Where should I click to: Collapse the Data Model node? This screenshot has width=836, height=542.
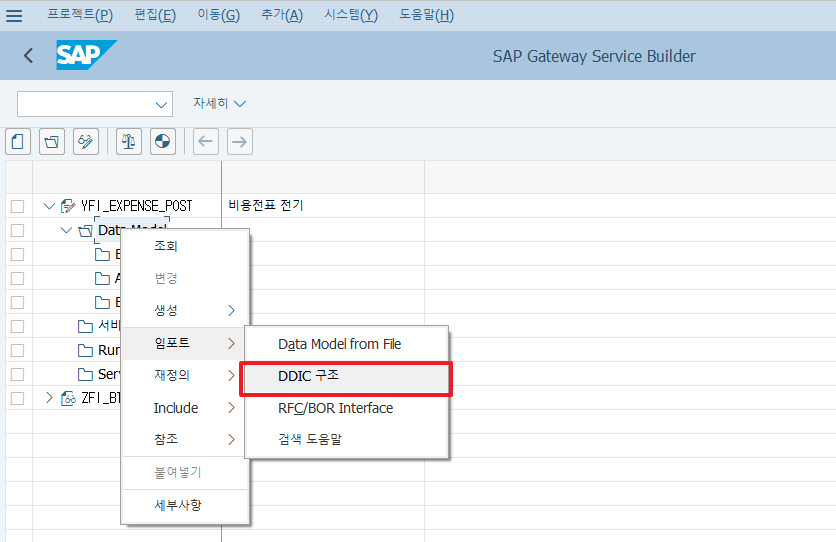(66, 230)
